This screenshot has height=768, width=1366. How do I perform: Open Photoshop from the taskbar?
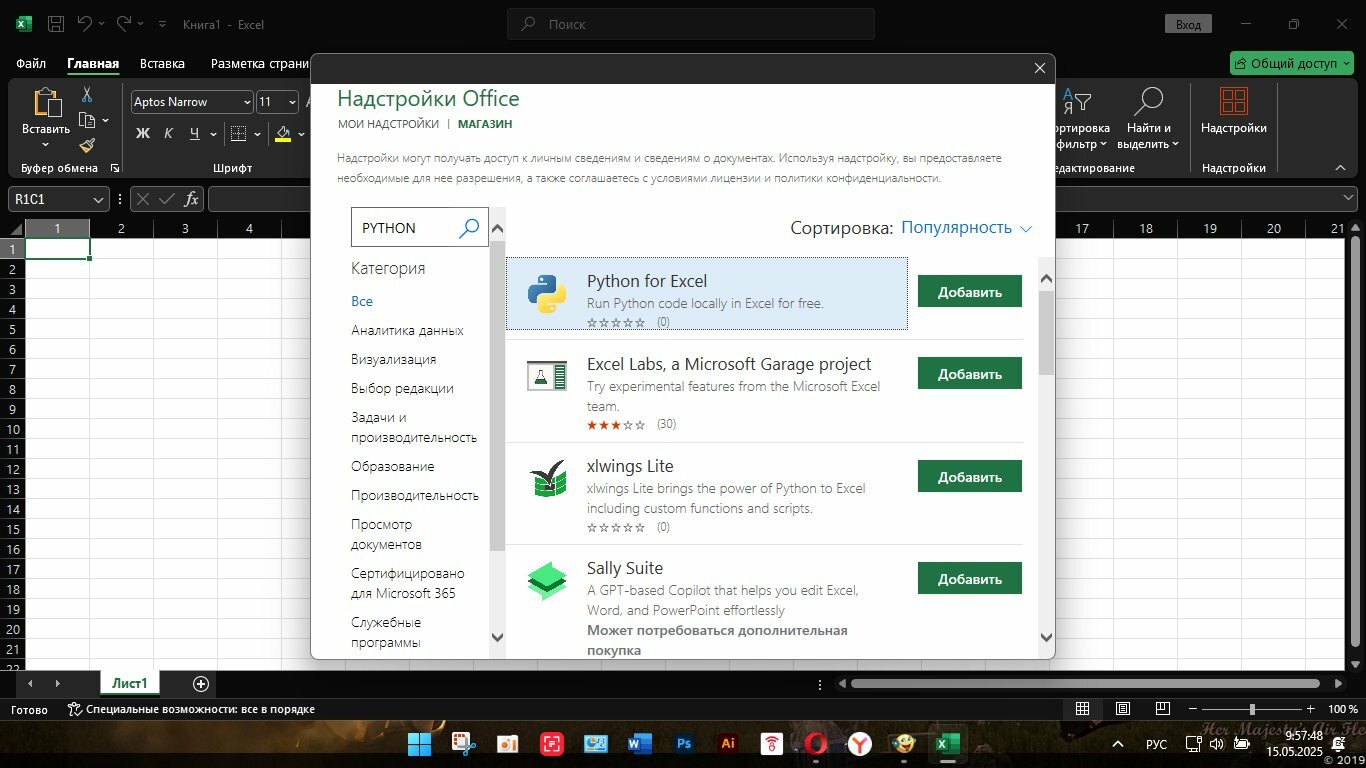(684, 744)
